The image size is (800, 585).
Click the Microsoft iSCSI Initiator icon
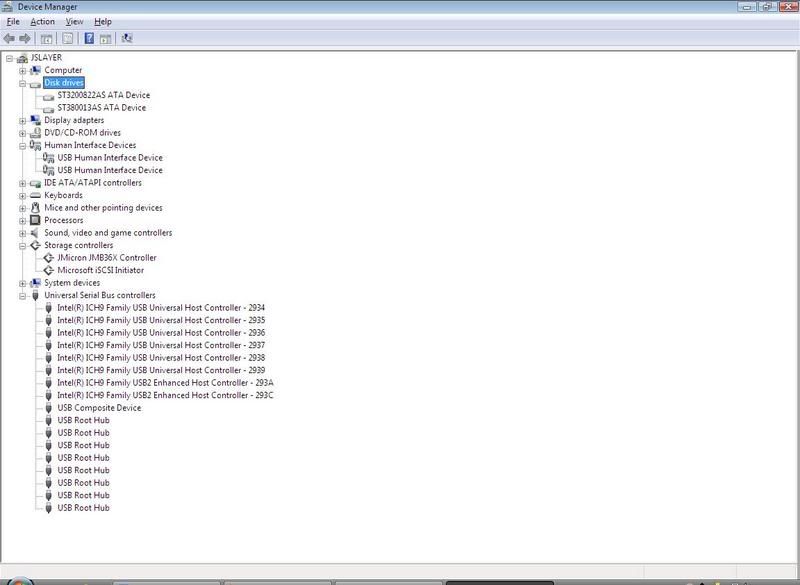pos(48,270)
